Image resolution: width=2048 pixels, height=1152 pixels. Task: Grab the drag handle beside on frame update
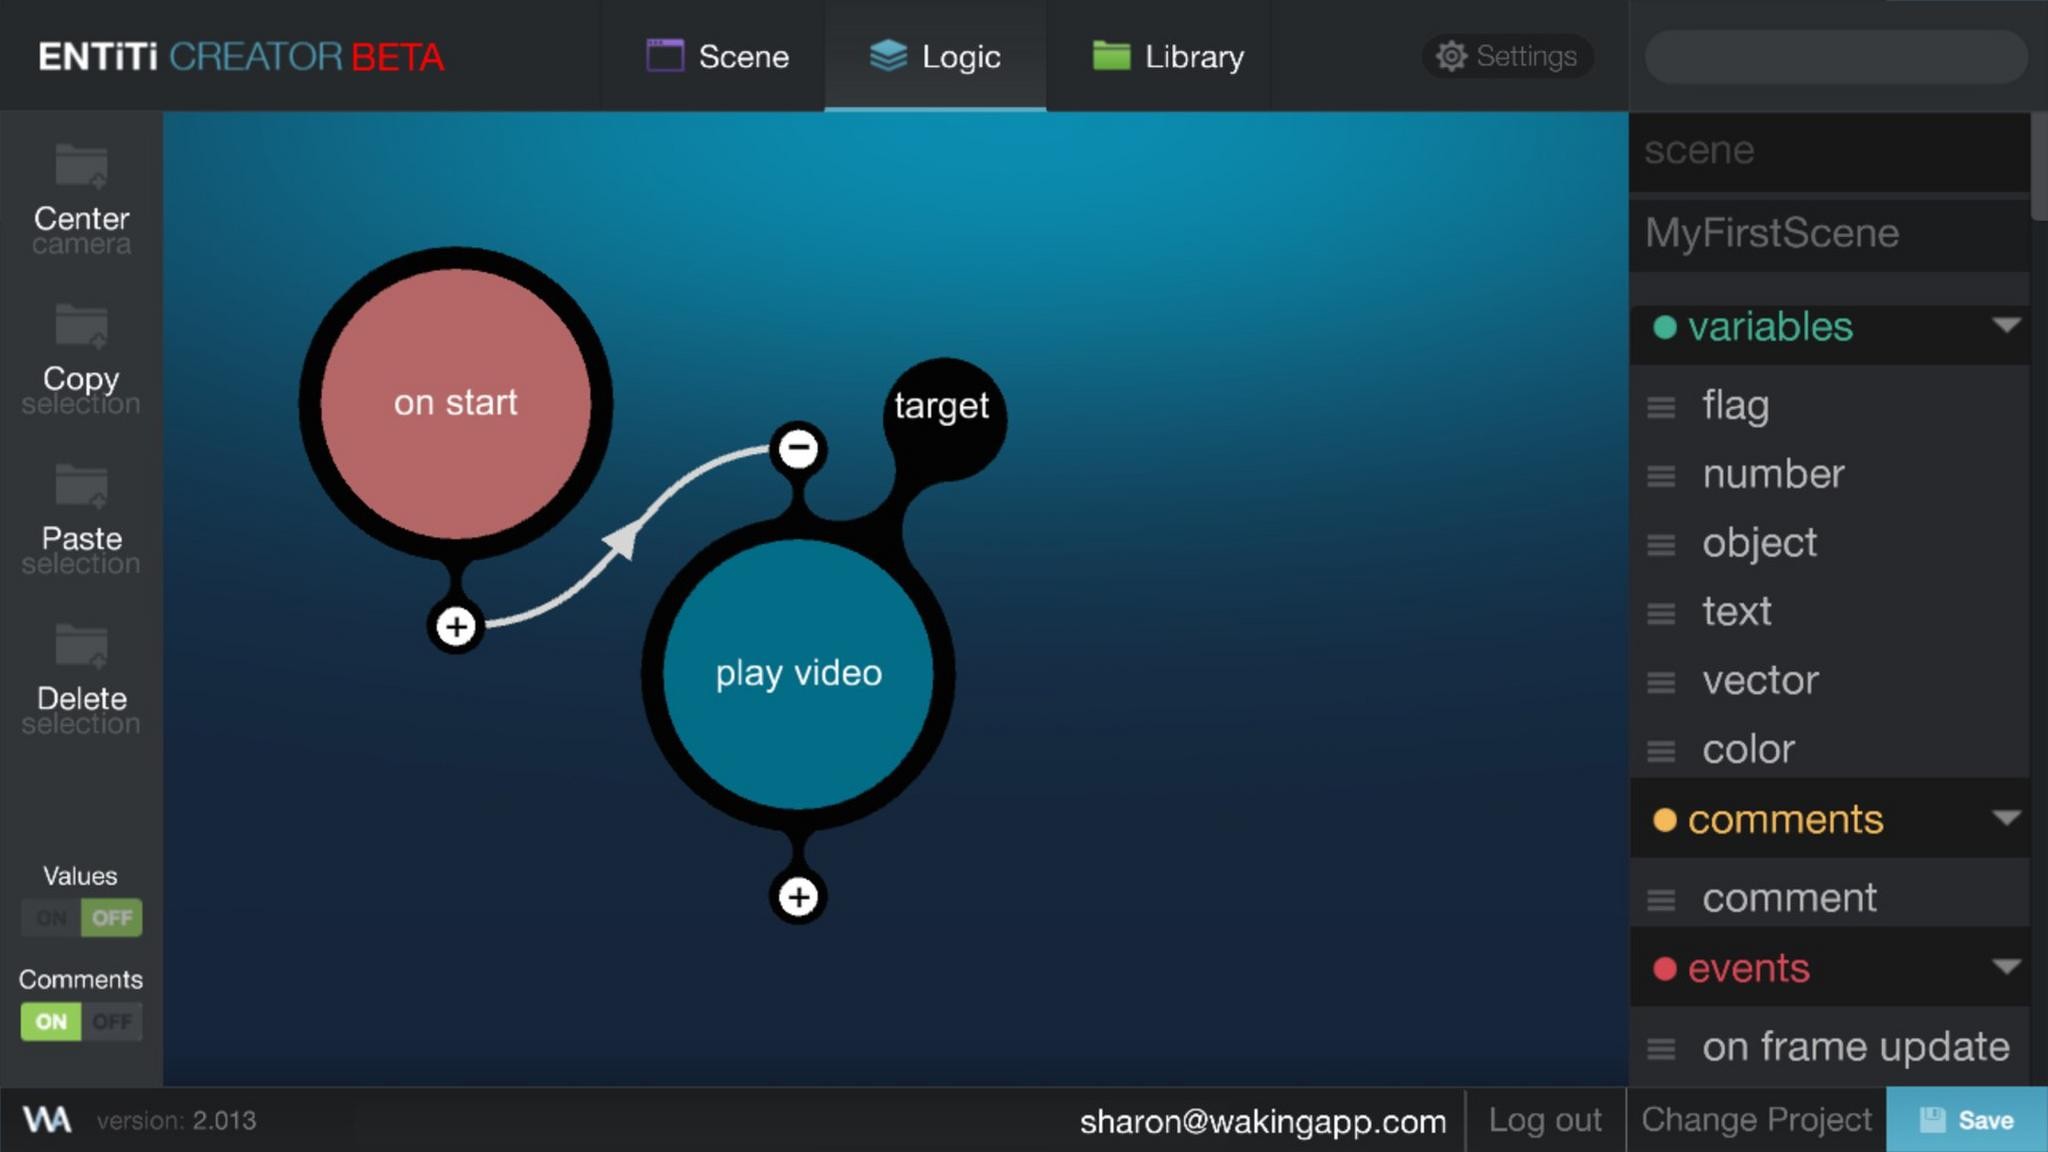tap(1661, 1049)
